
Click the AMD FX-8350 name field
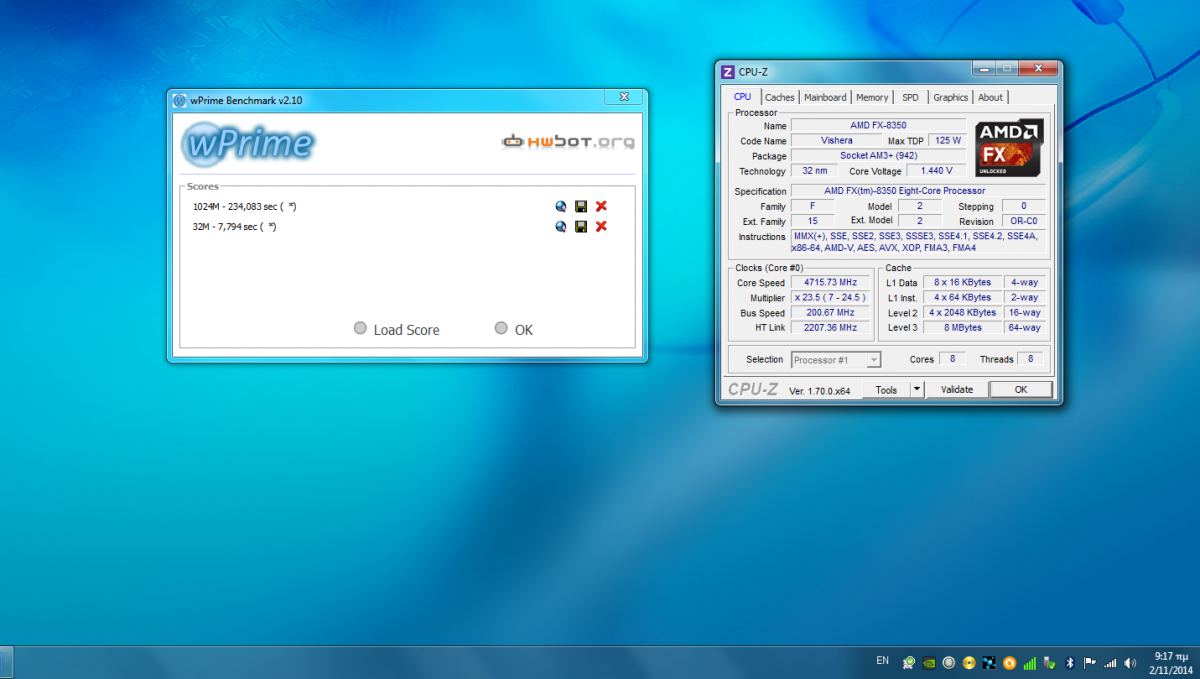click(878, 126)
